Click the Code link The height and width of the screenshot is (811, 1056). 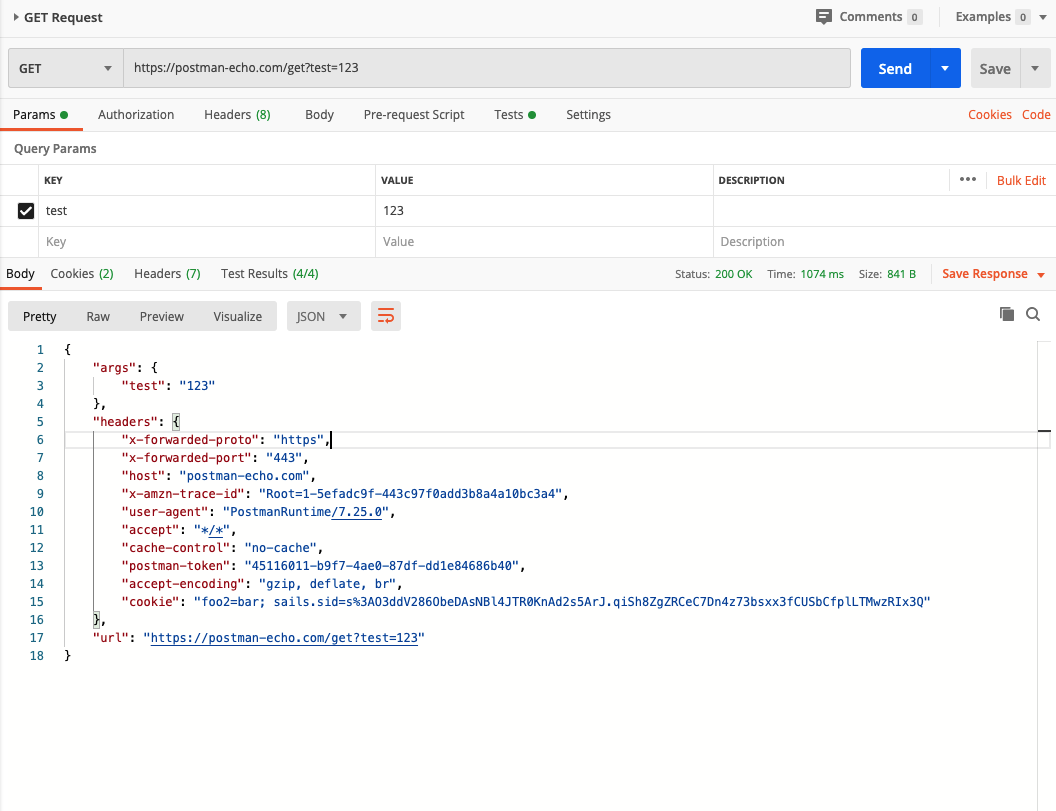(x=1036, y=115)
